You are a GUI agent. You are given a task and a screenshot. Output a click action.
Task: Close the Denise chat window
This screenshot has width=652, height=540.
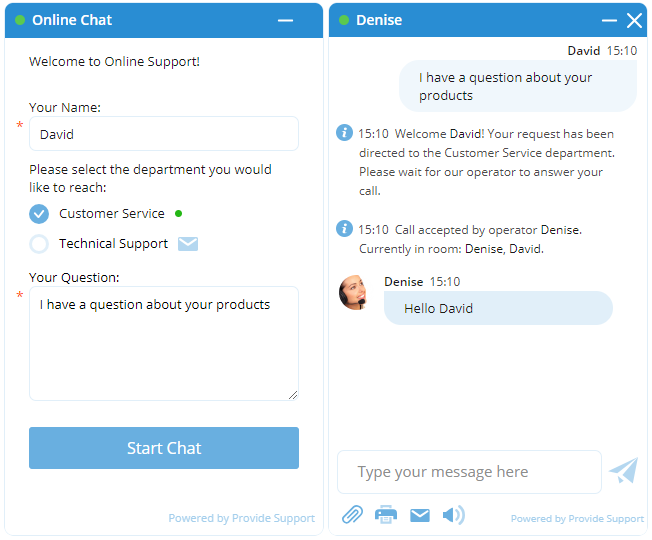634,20
